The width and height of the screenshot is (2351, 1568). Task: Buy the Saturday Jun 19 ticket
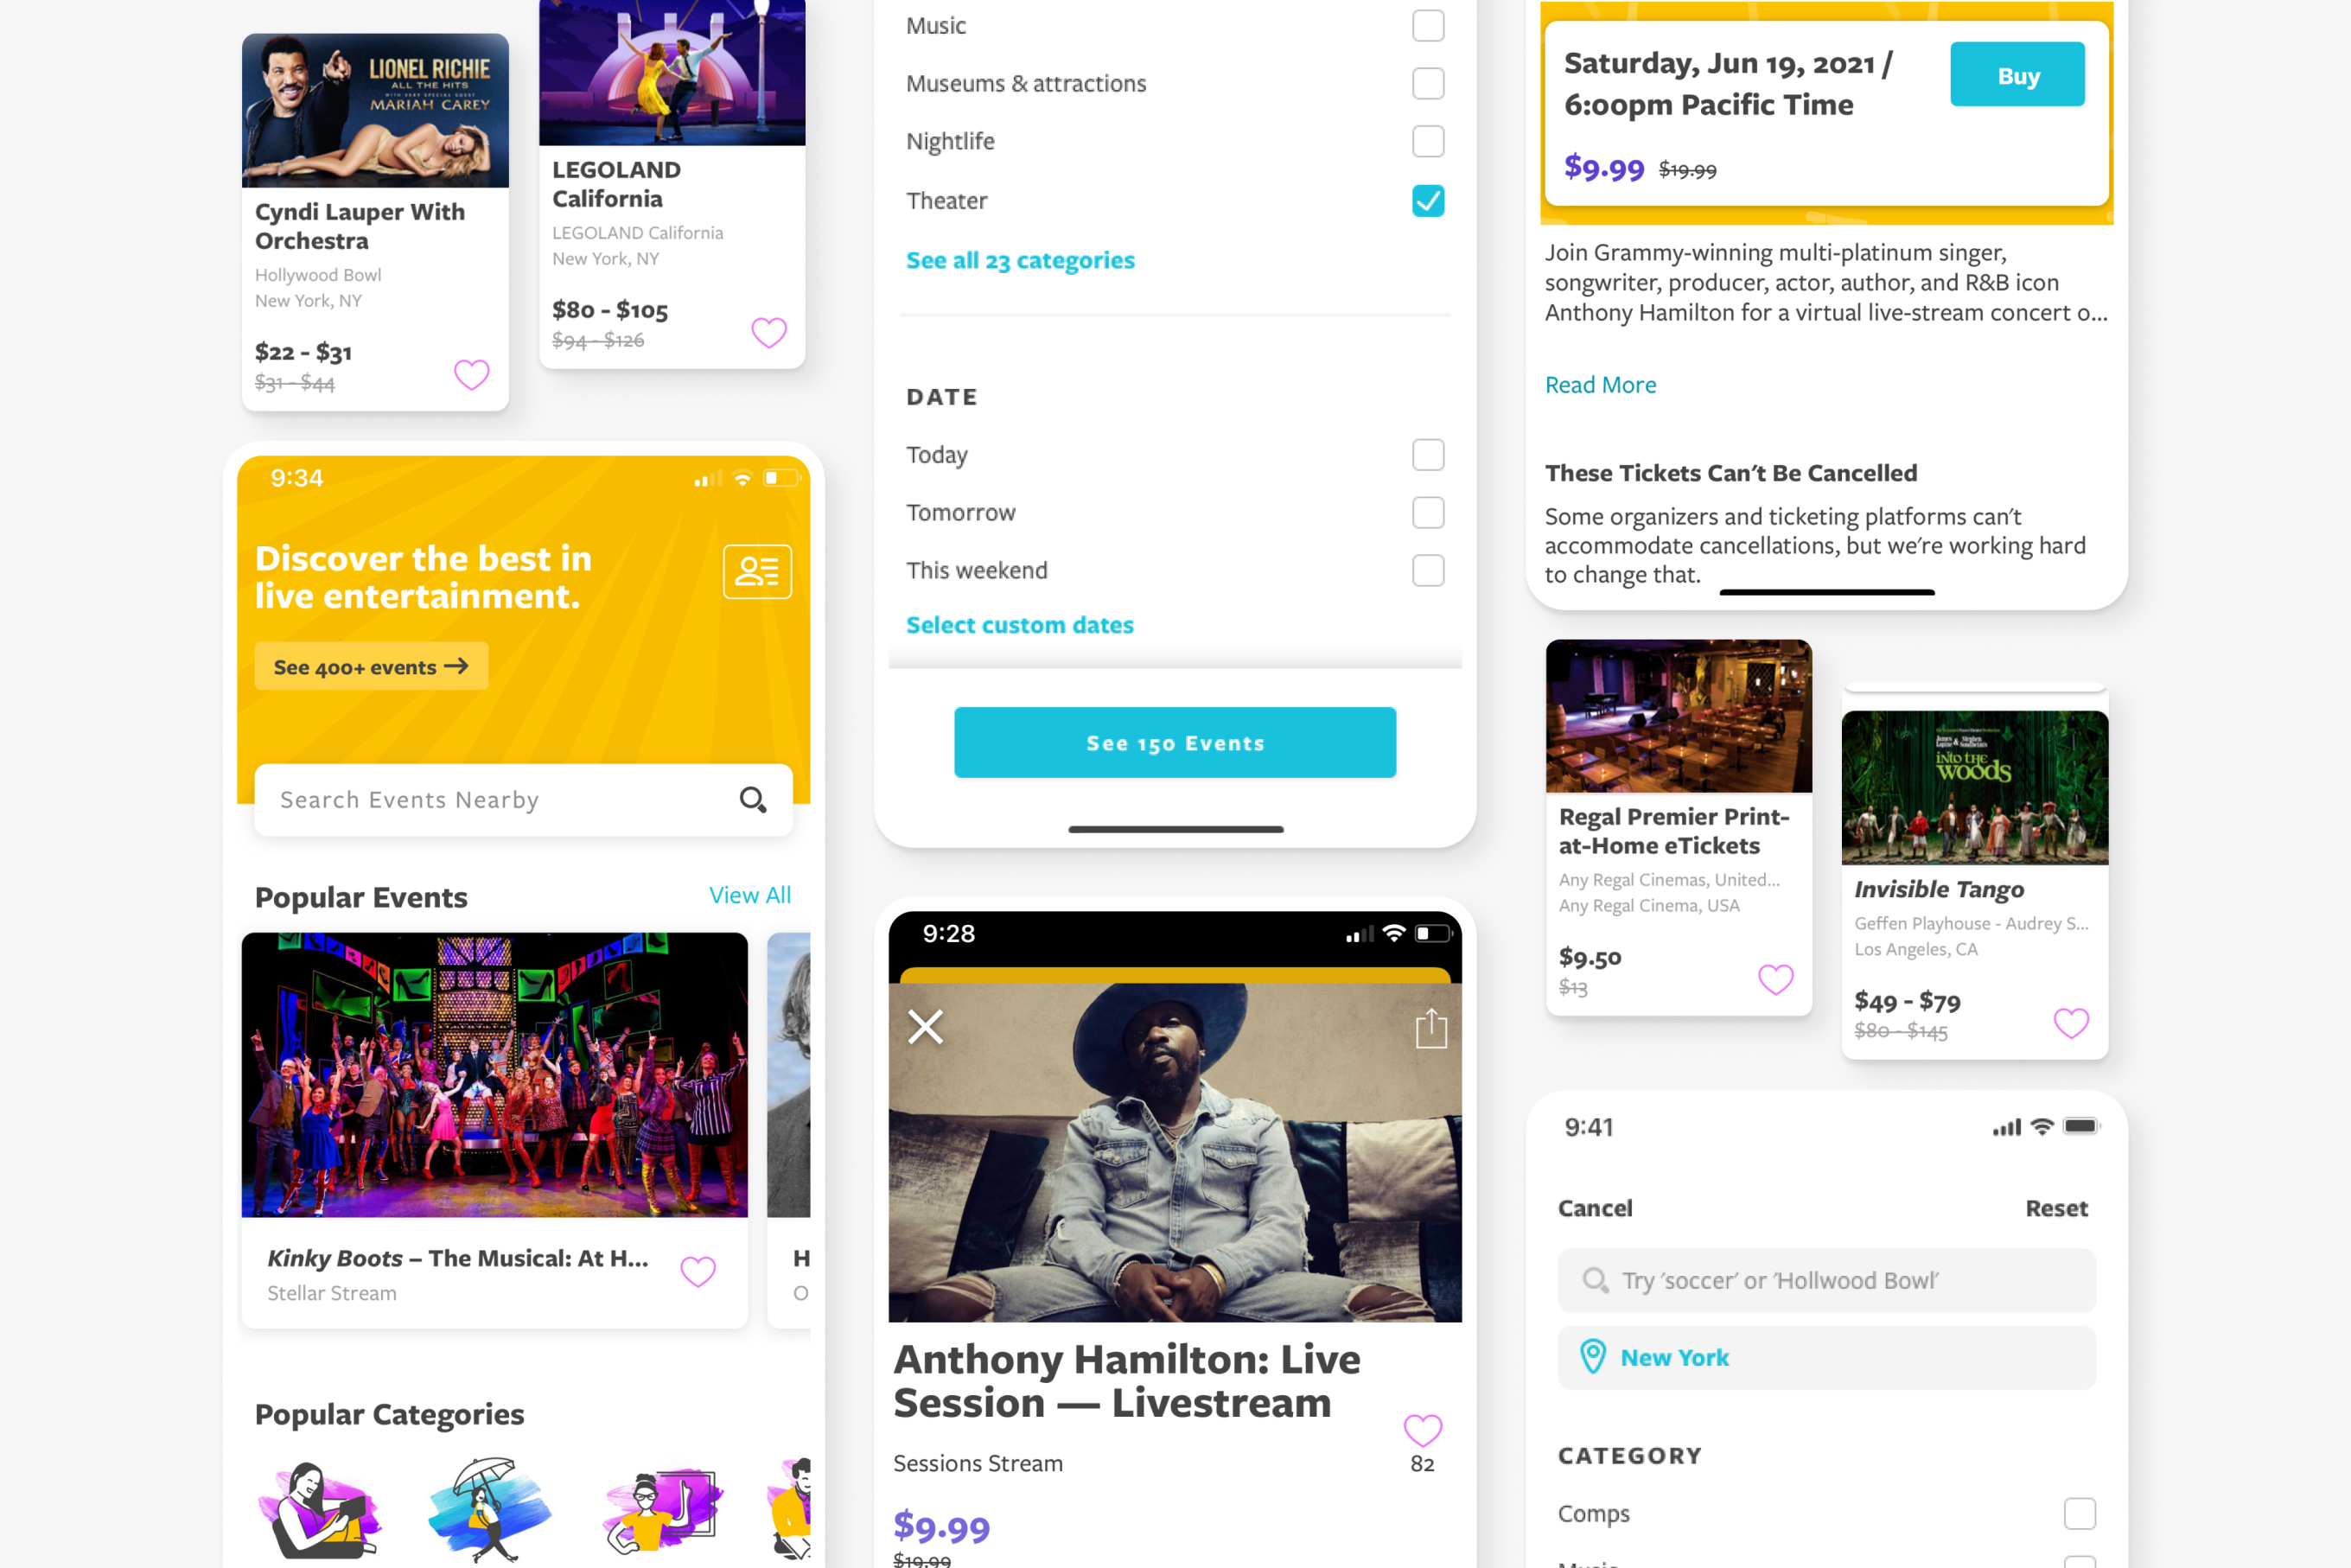coord(2017,75)
